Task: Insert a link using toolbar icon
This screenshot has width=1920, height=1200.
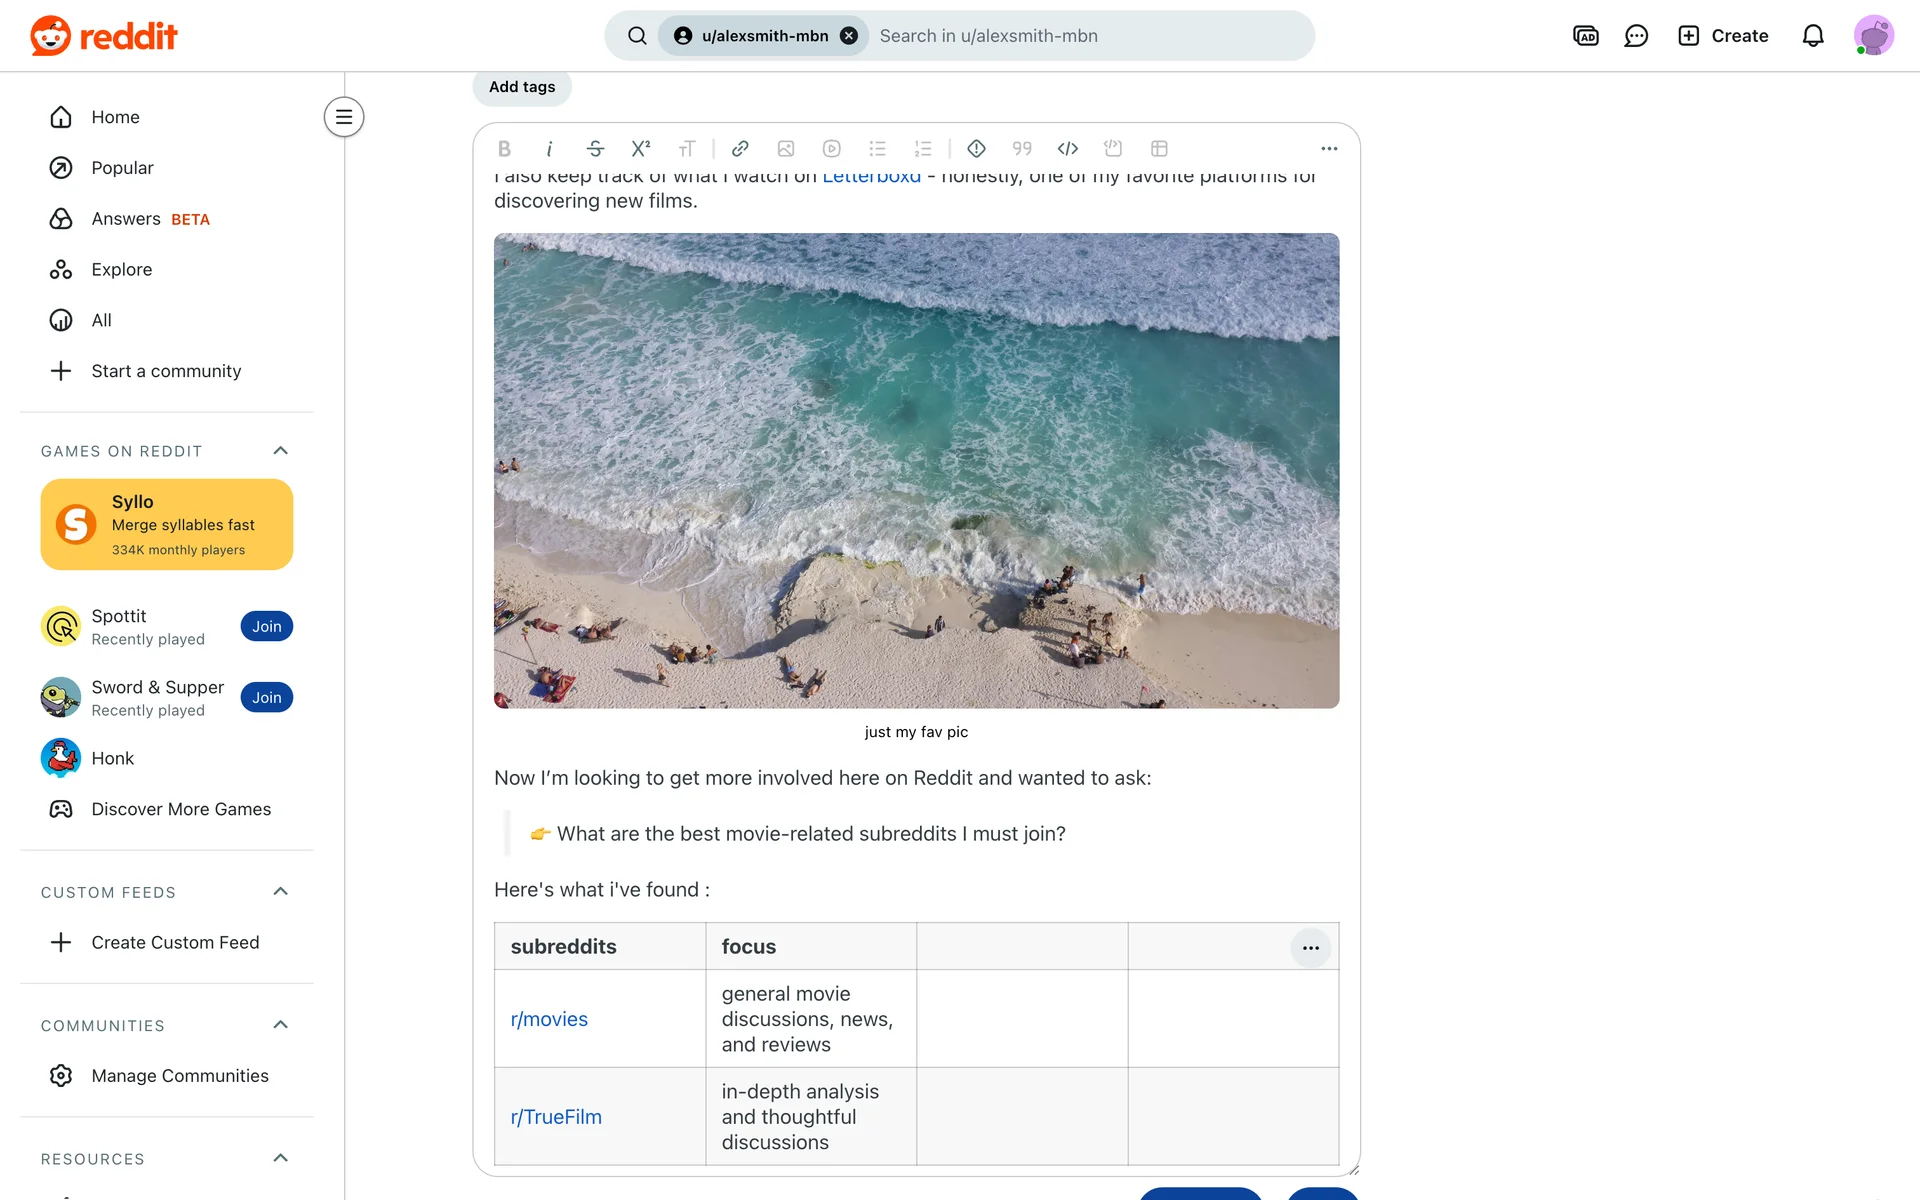Action: [x=740, y=149]
